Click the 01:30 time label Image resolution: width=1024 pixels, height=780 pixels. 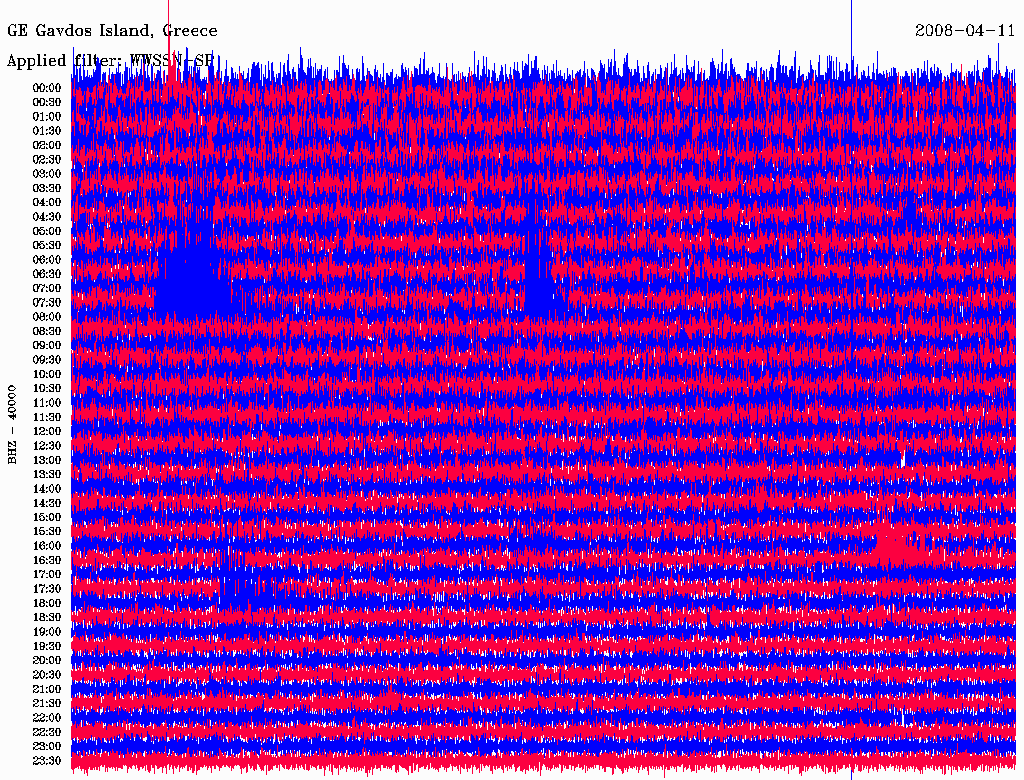[x=47, y=131]
